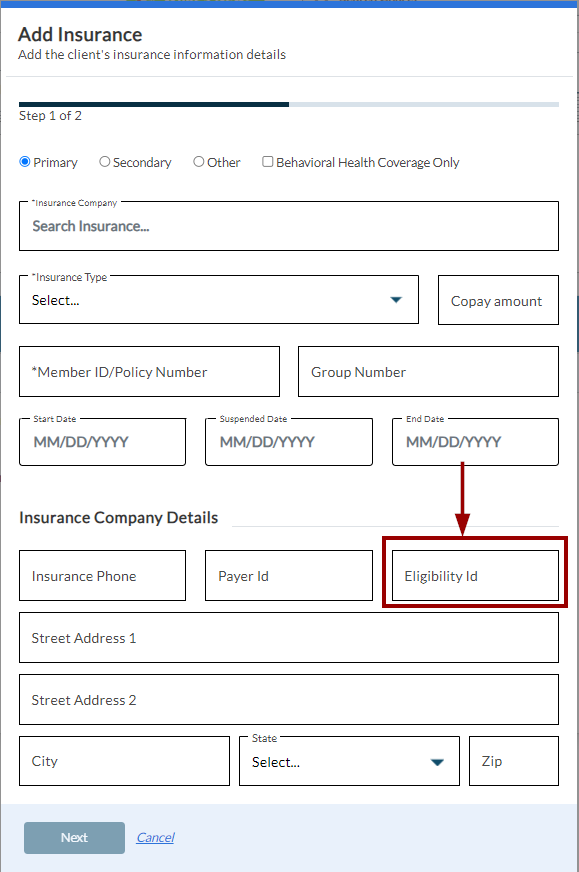Click the Search Insurance company field
The width and height of the screenshot is (579, 872).
point(289,226)
